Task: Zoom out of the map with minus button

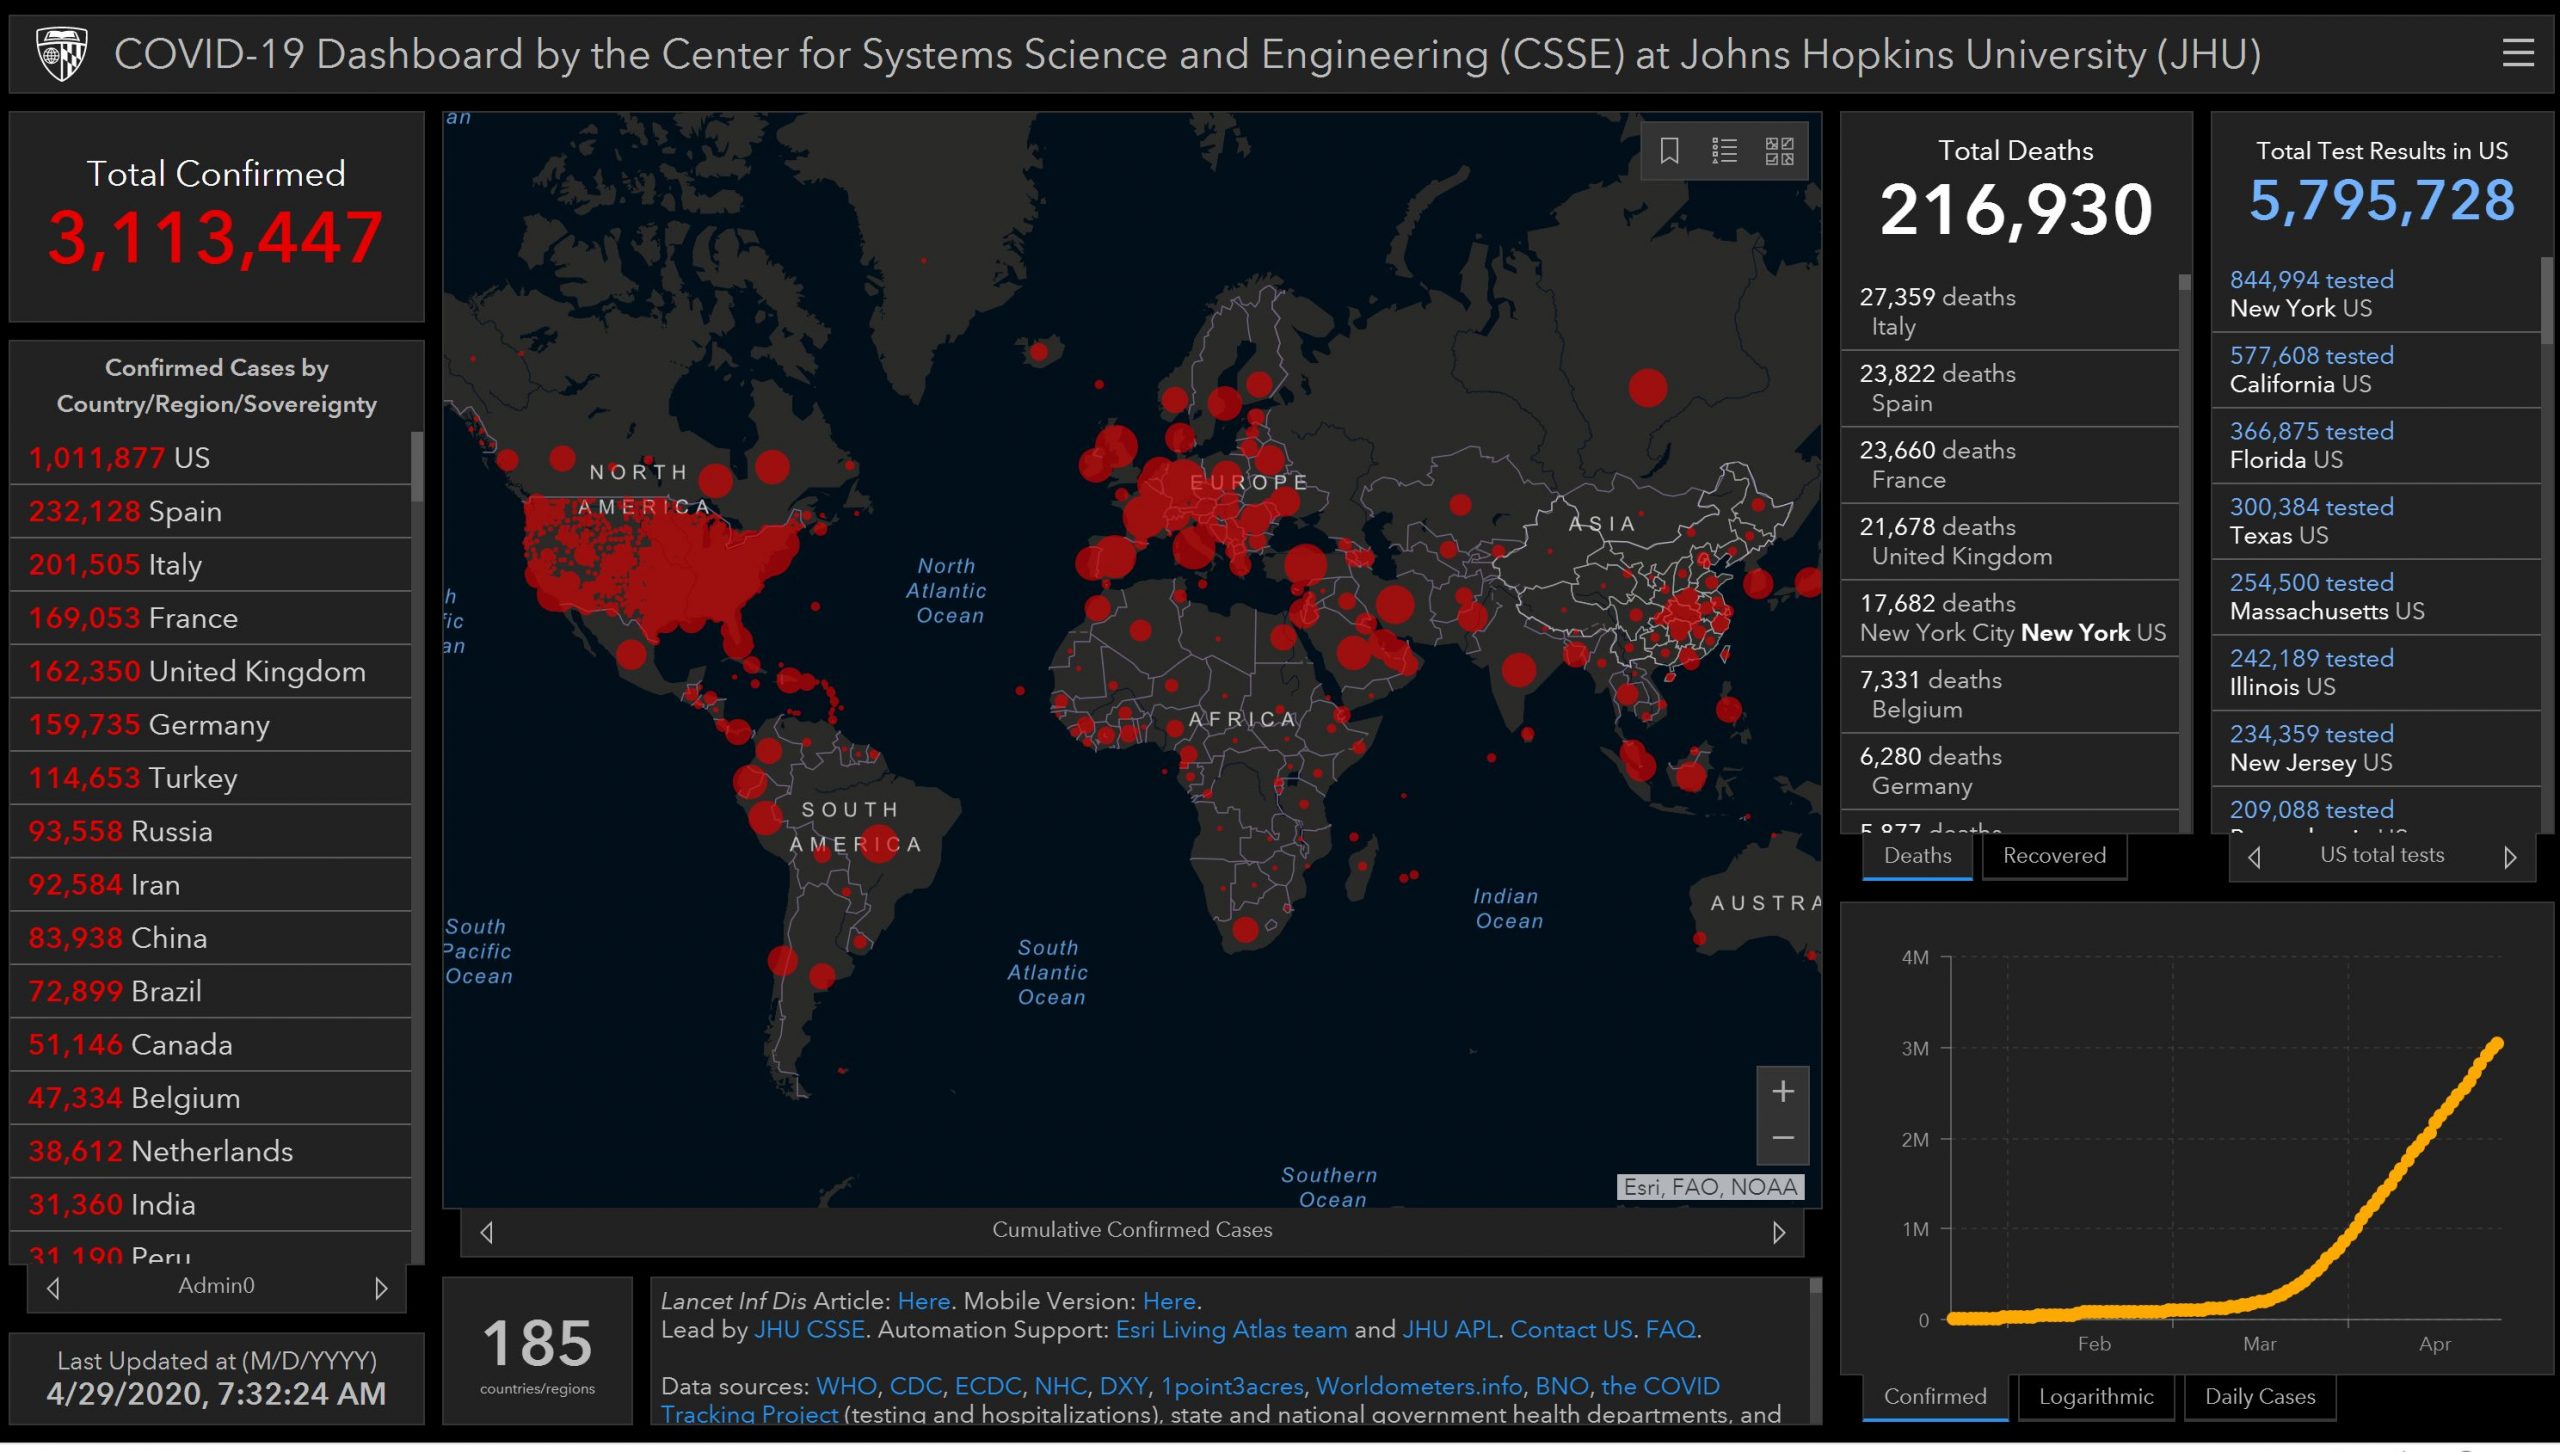Action: point(1782,1138)
